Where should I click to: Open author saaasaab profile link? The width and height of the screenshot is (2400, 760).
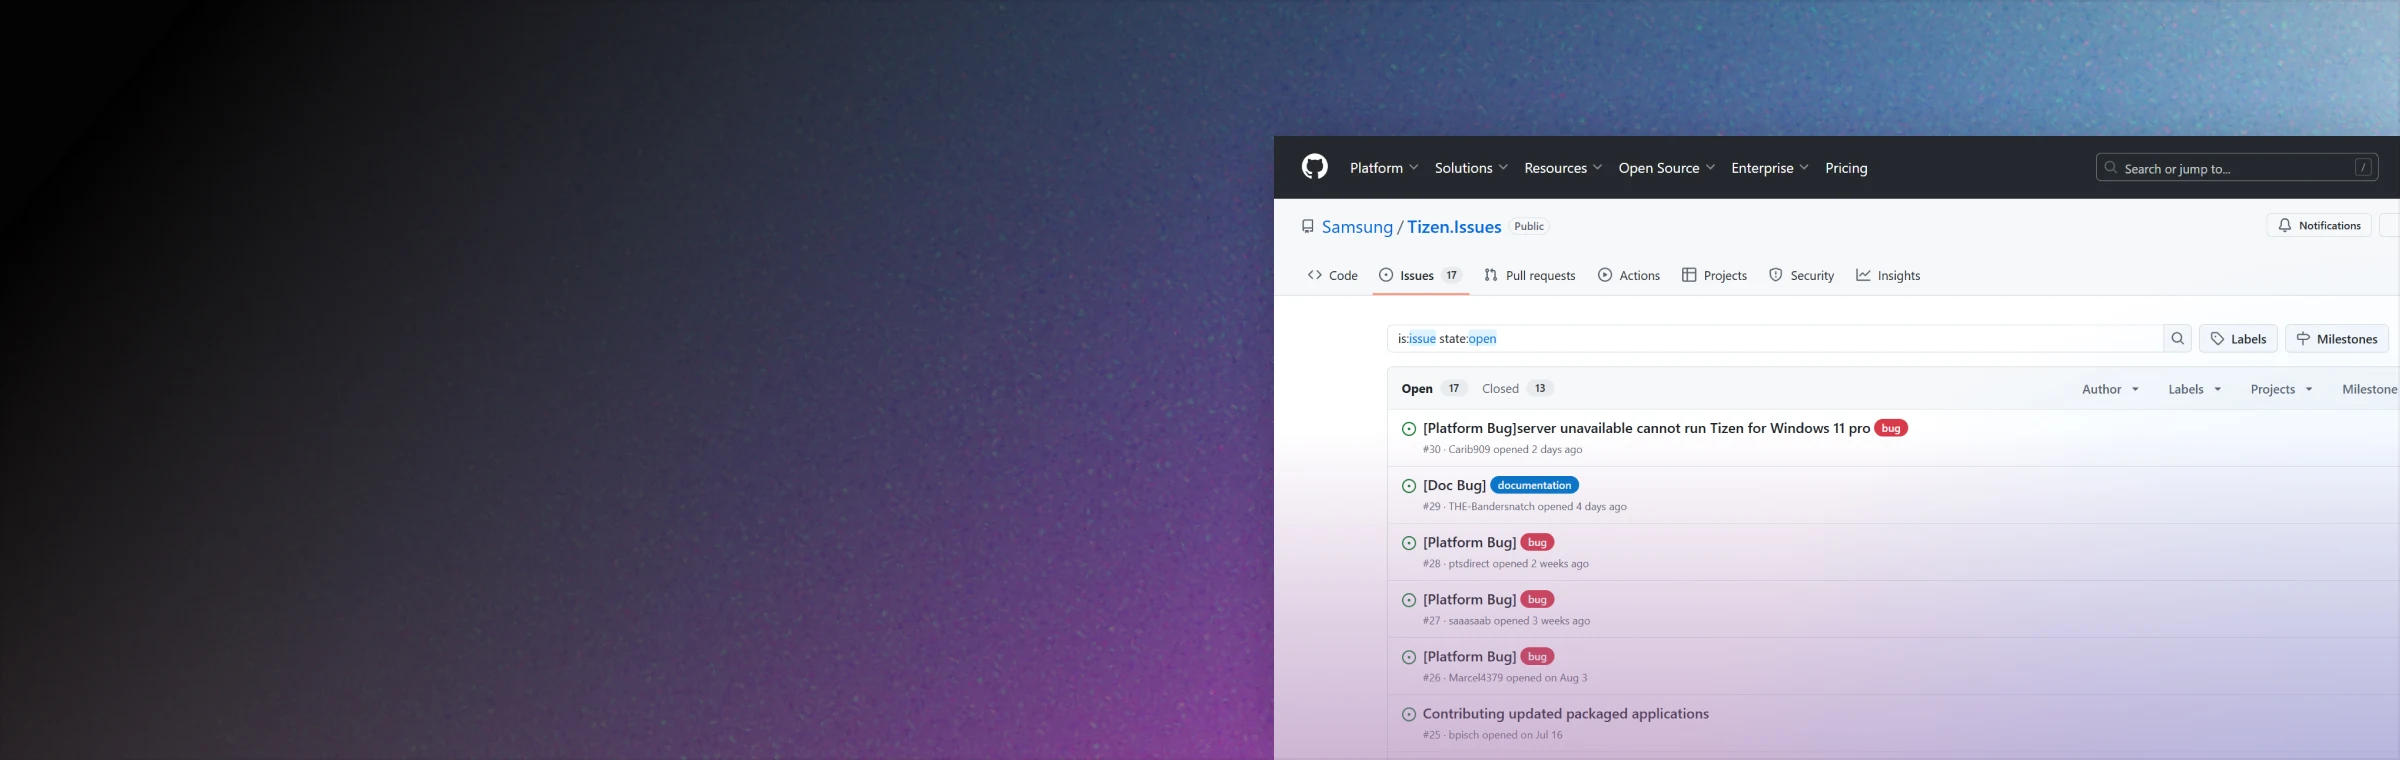1470,621
